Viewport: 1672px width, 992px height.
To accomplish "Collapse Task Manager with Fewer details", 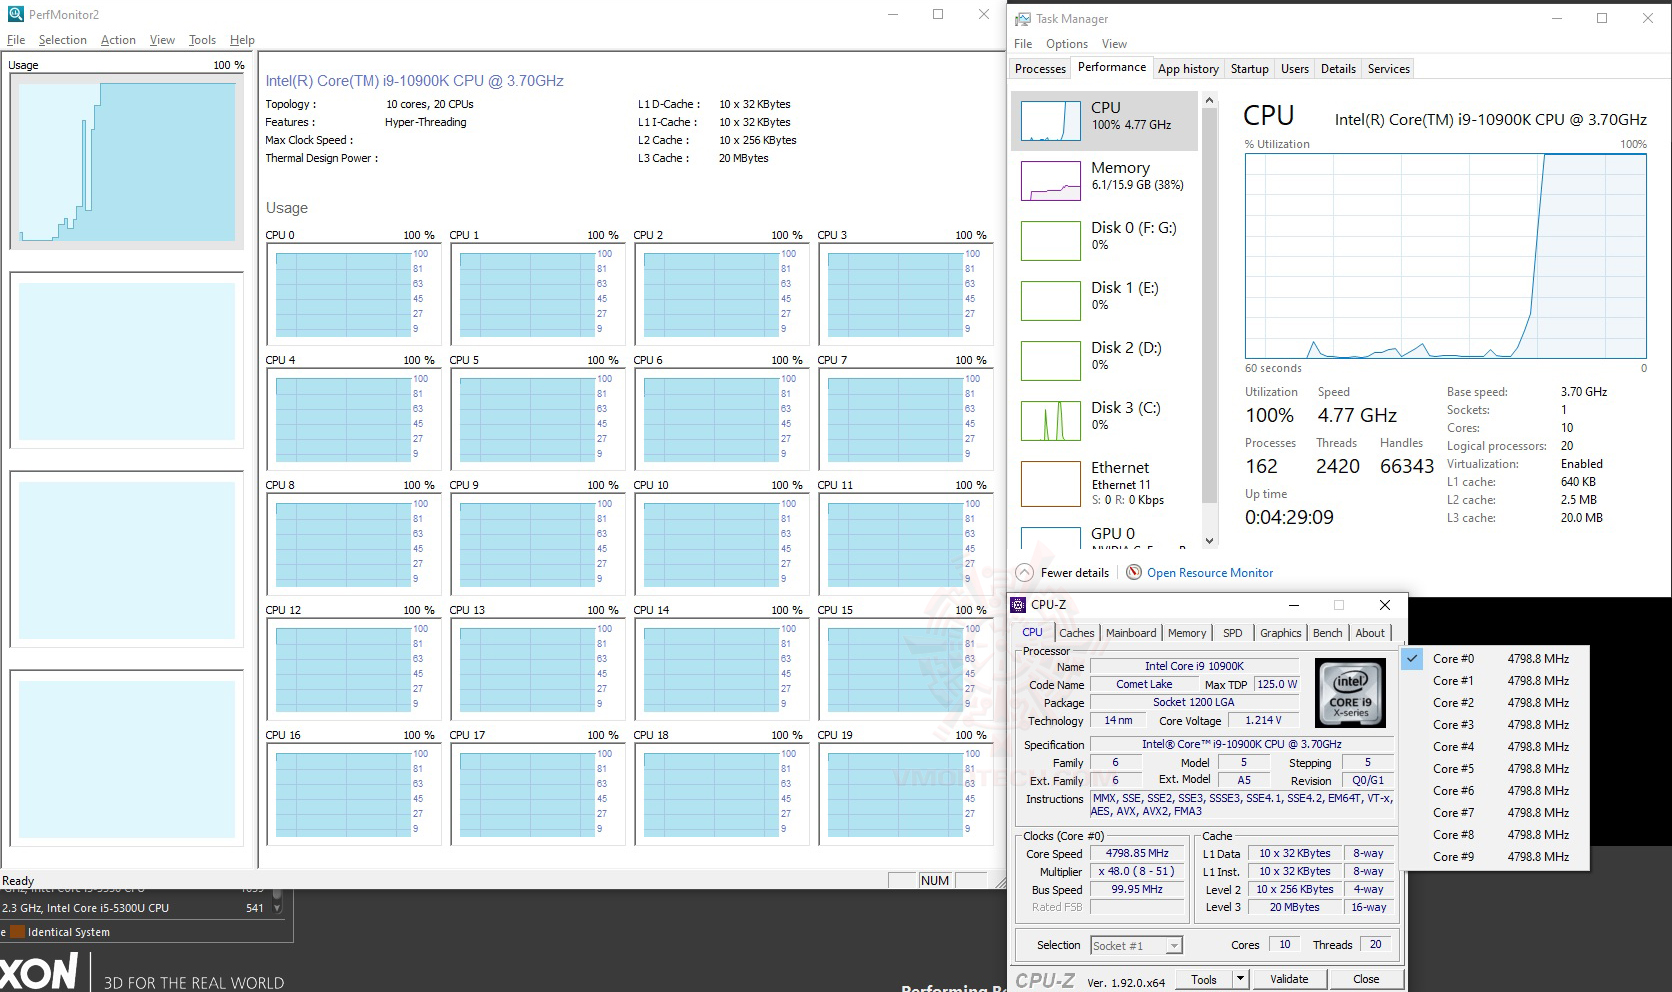I will point(1063,573).
